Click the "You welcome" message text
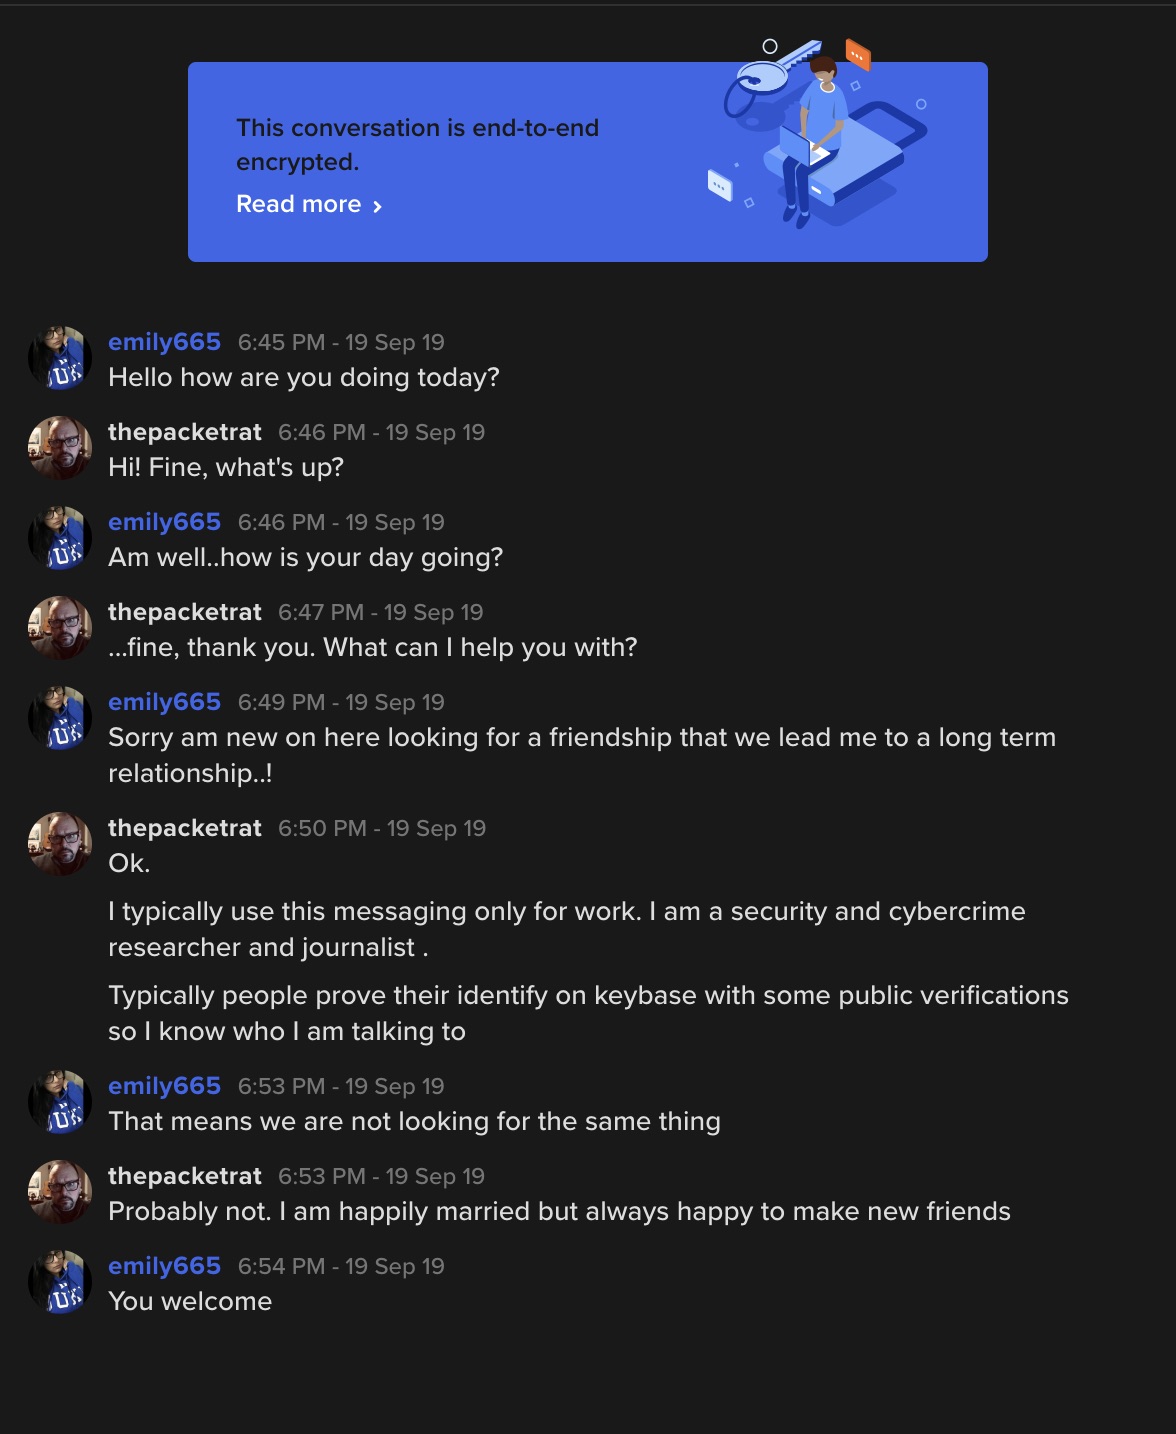This screenshot has height=1434, width=1176. (190, 1302)
